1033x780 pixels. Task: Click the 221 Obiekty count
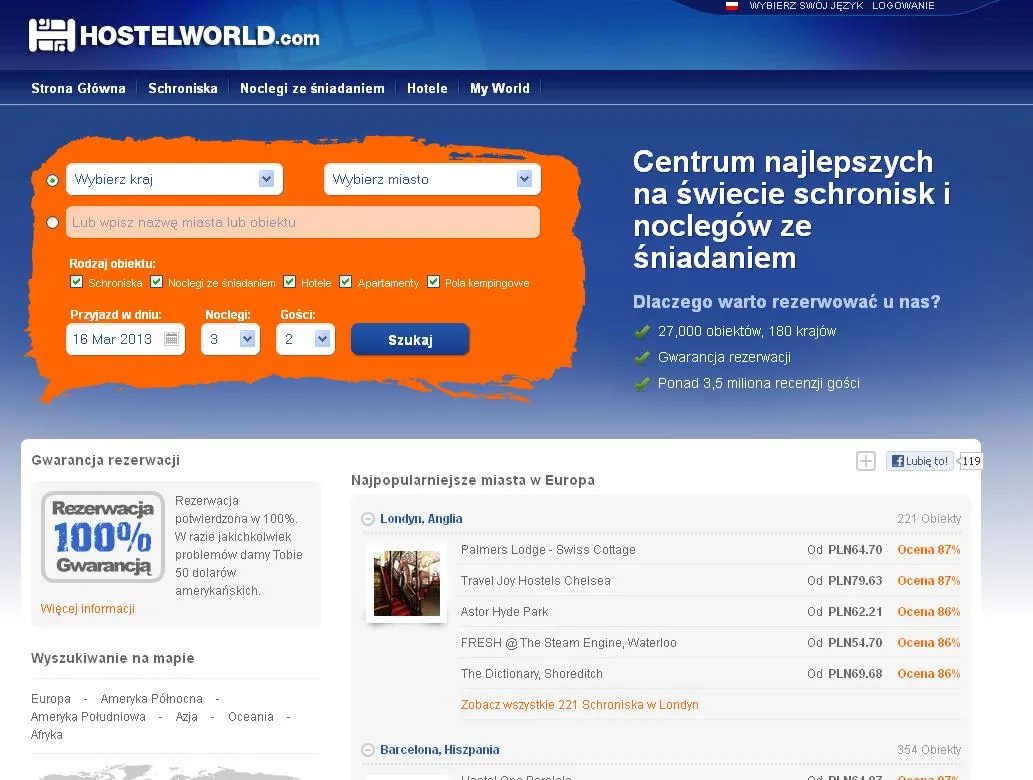929,519
